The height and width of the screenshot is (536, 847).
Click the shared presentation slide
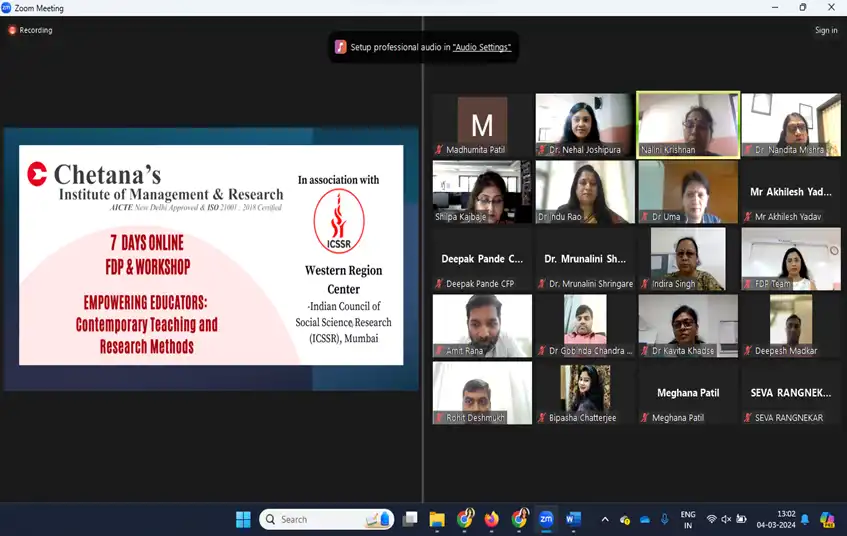pyautogui.click(x=211, y=255)
